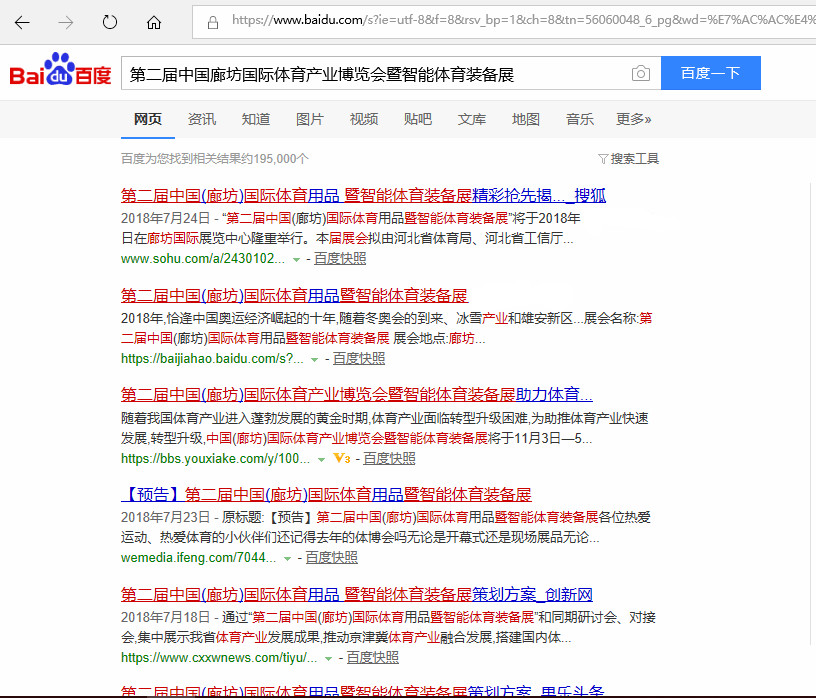Open 百度快照 for the baijiahao result
816x698 pixels.
(359, 359)
